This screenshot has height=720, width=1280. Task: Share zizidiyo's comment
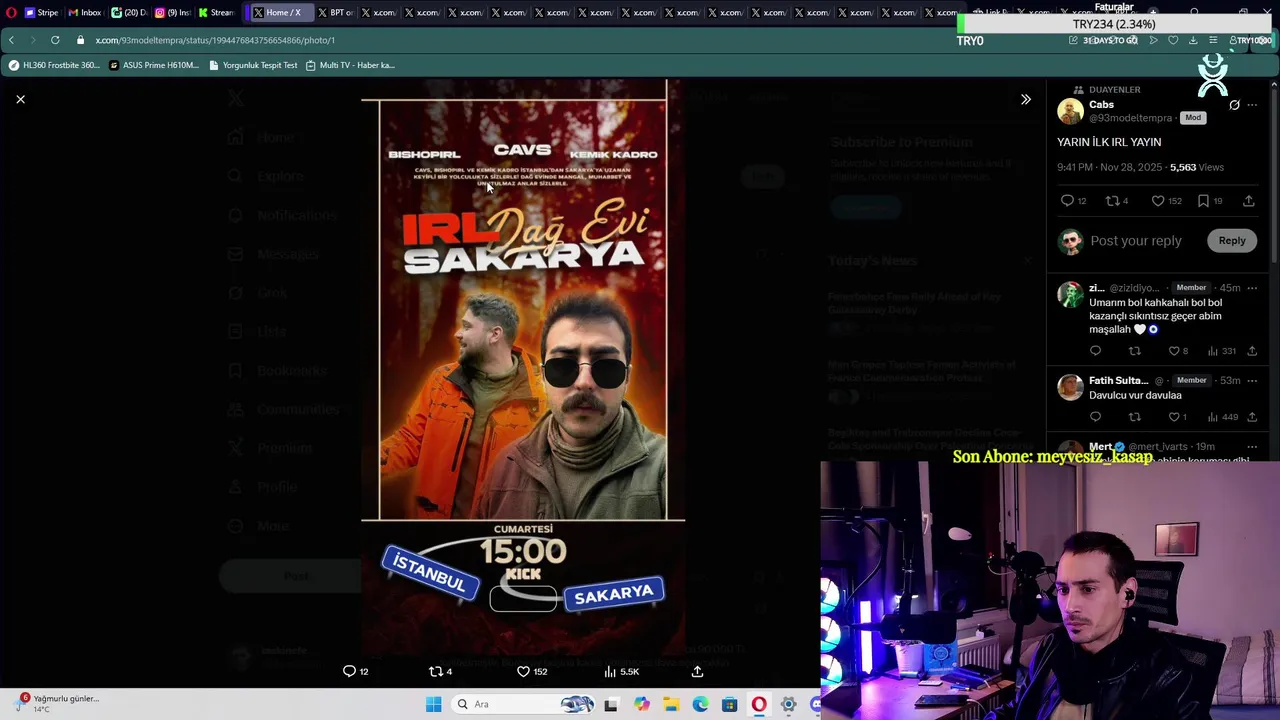[x=1252, y=351]
